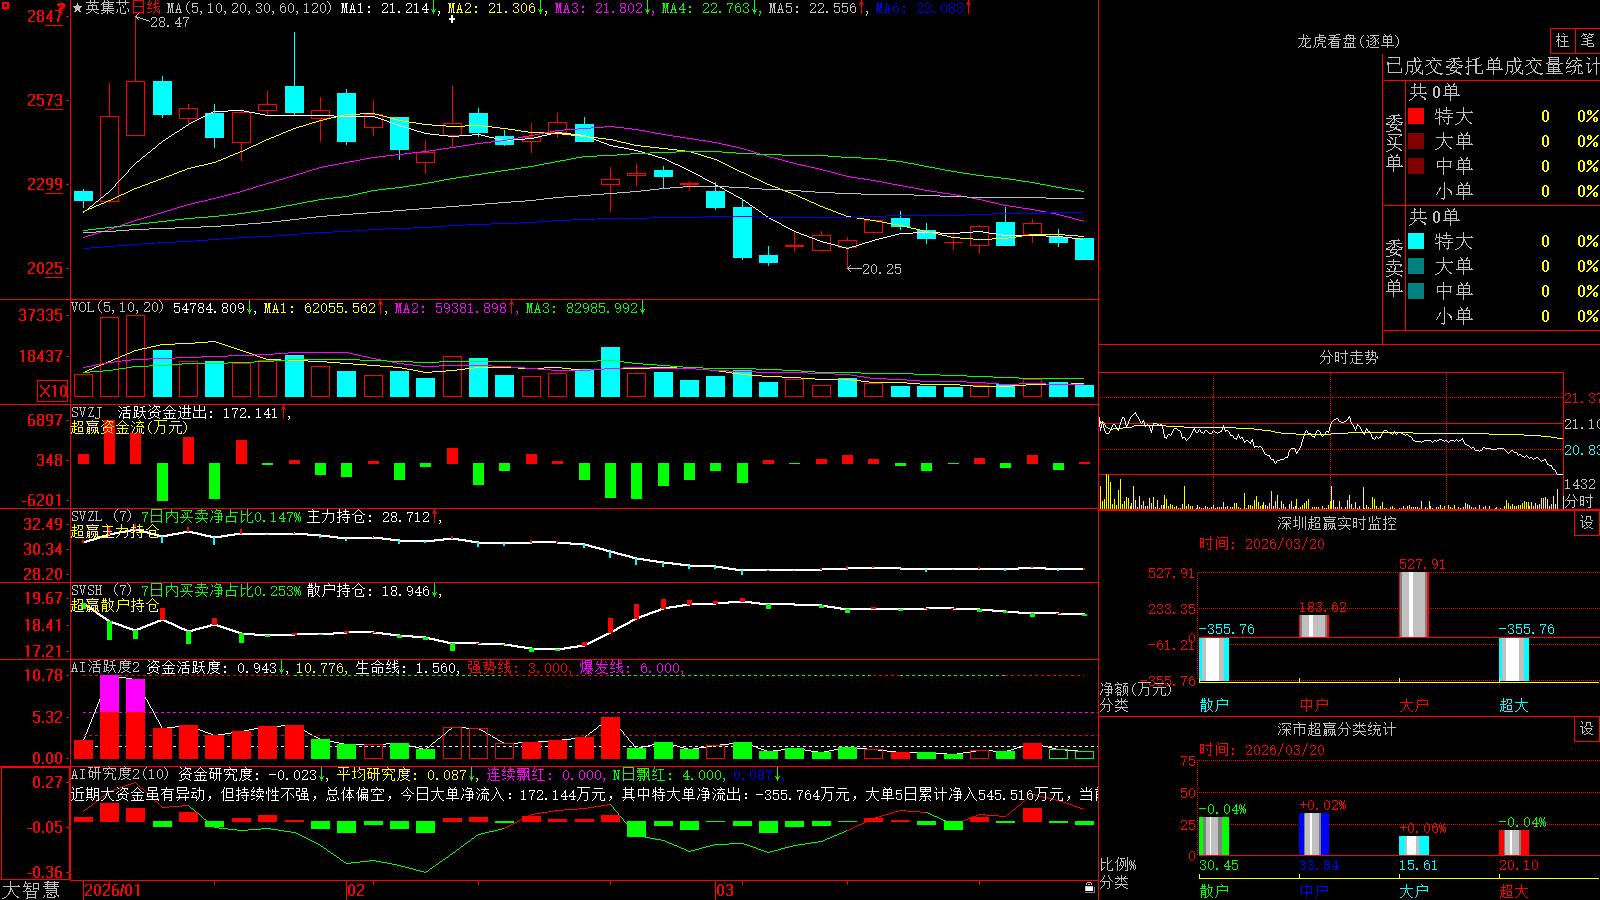Click the 30.45 ratio value under 散户 bar

tap(1219, 865)
